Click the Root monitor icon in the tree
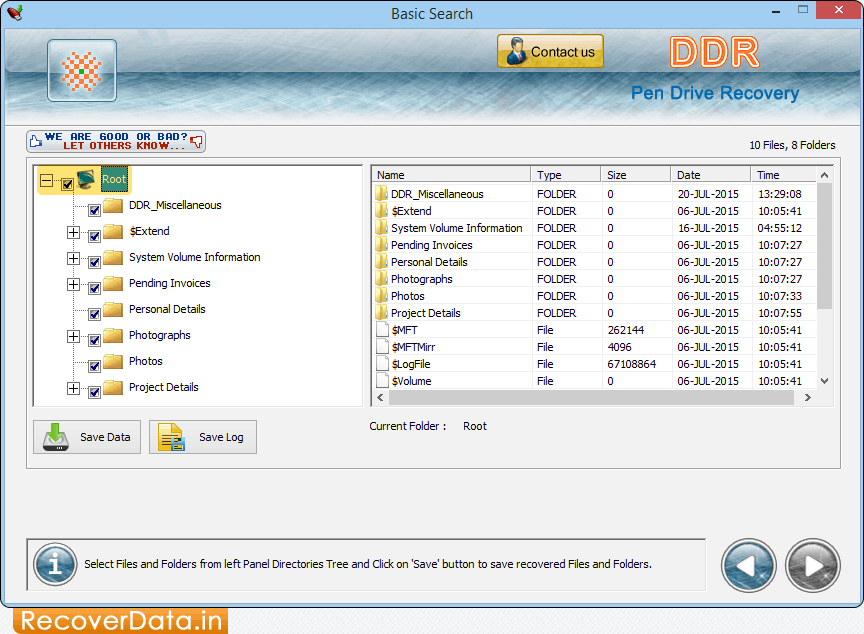Viewport: 864px width, 634px height. pos(84,177)
